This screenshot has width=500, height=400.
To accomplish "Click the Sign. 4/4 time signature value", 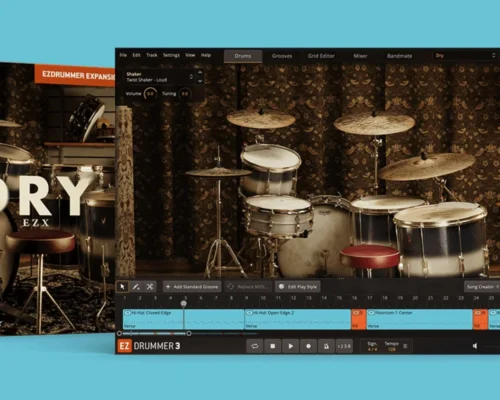I will point(372,349).
